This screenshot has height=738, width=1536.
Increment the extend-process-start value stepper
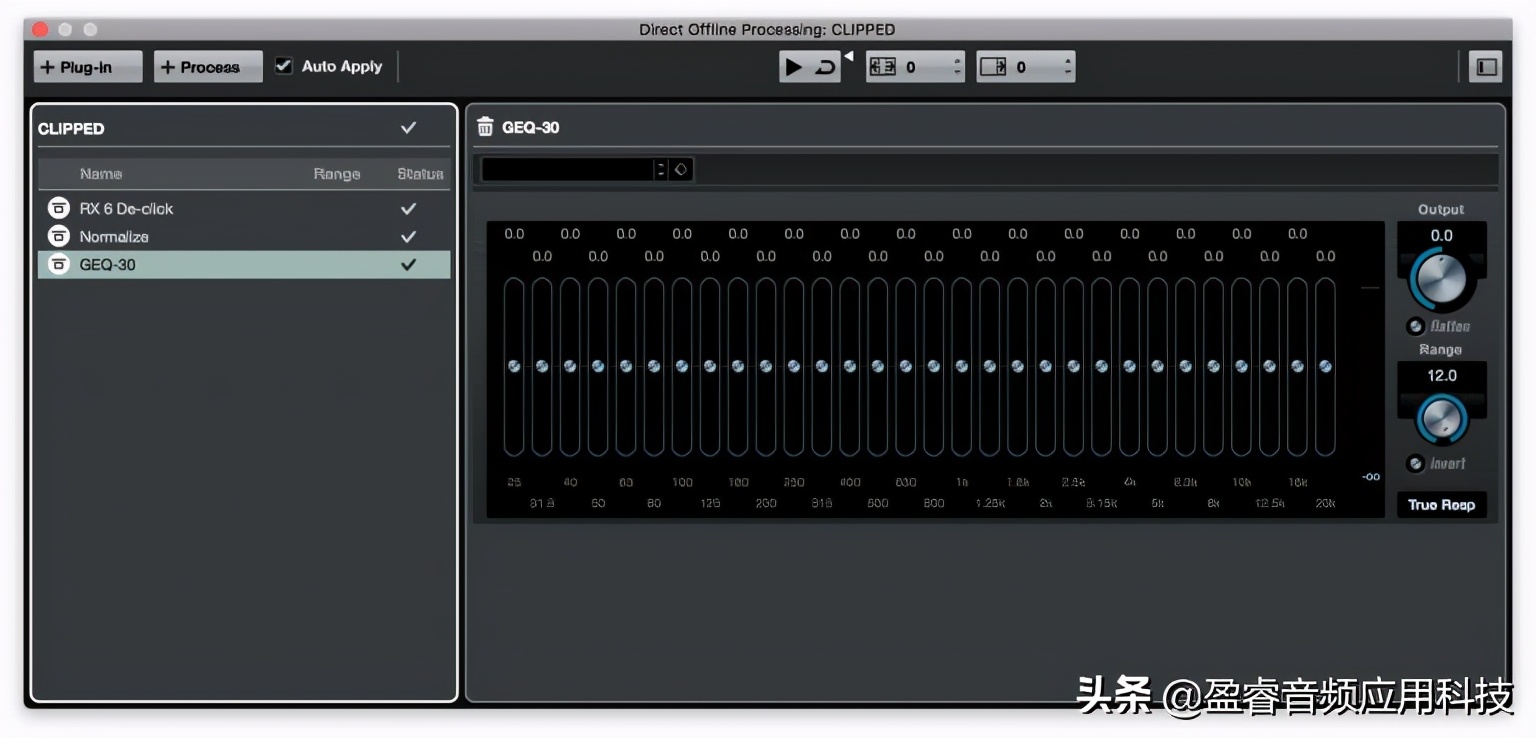pyautogui.click(x=957, y=61)
